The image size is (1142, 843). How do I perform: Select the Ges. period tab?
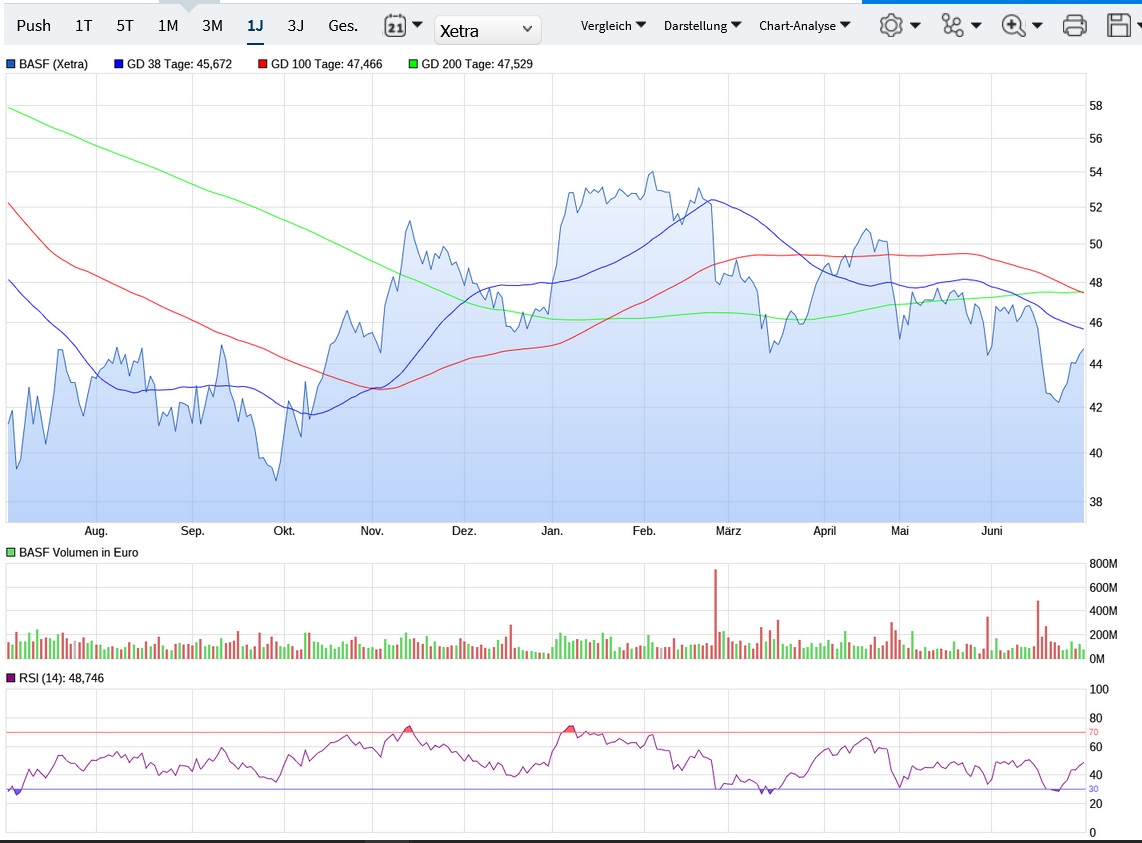(x=342, y=25)
